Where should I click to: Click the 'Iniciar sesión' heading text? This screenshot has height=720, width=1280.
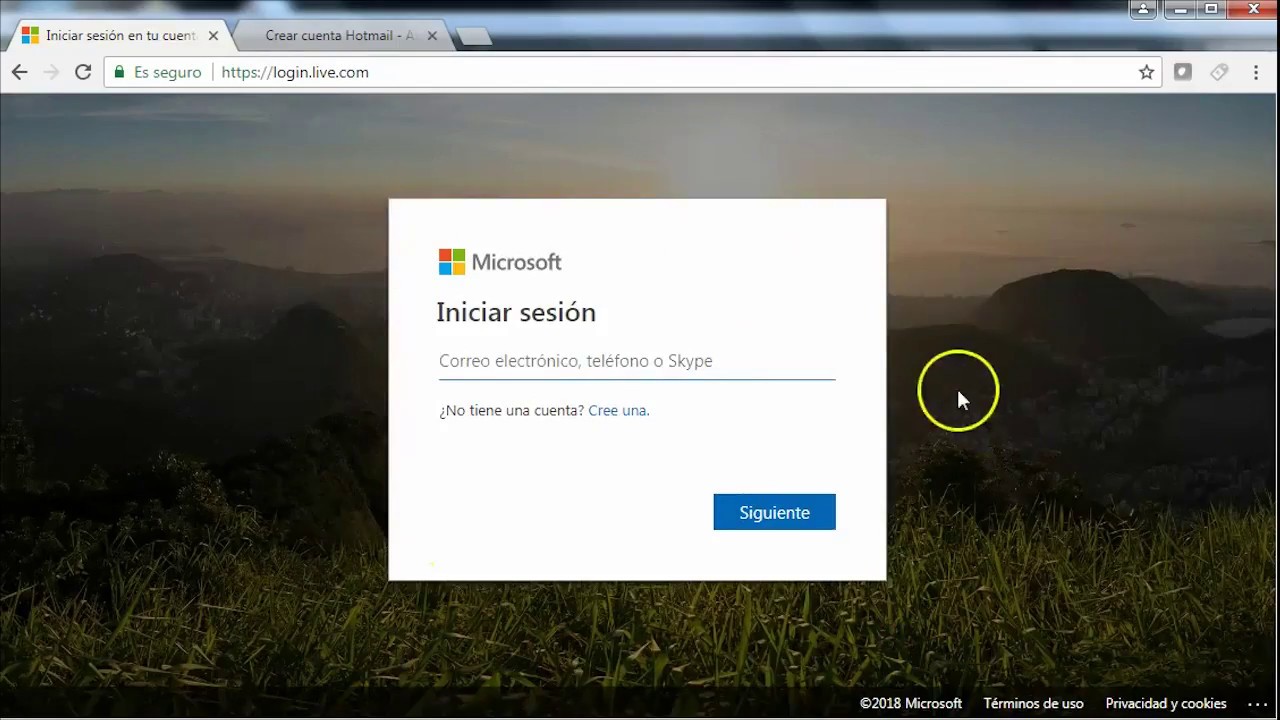pyautogui.click(x=516, y=313)
